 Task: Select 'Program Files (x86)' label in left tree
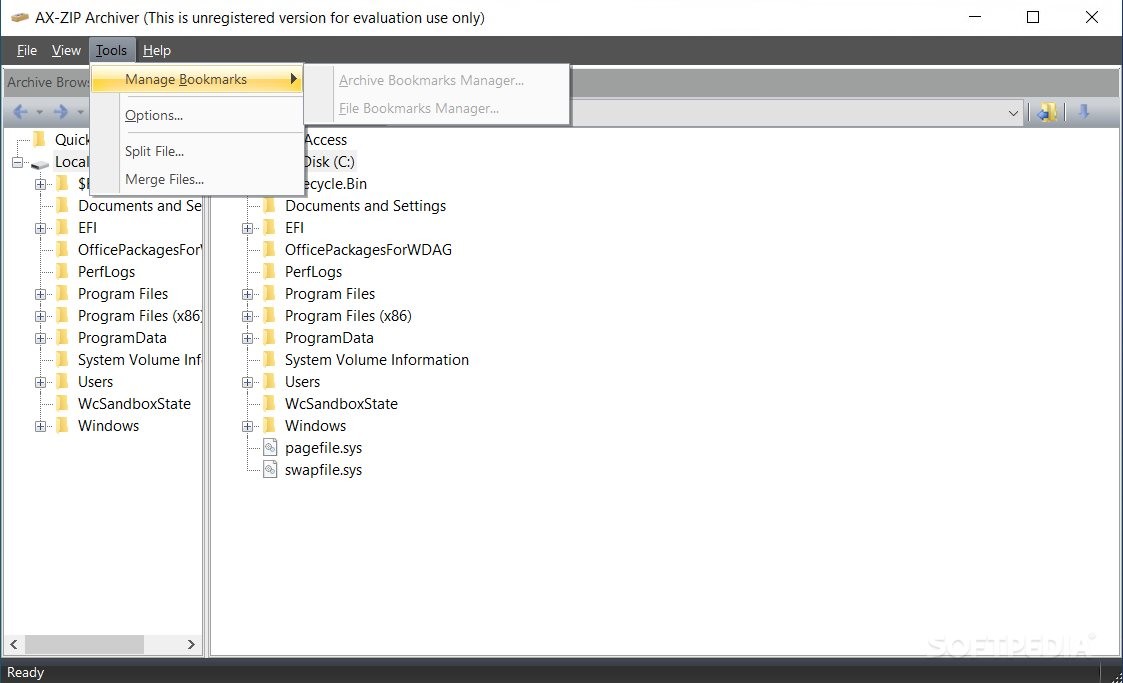point(140,316)
